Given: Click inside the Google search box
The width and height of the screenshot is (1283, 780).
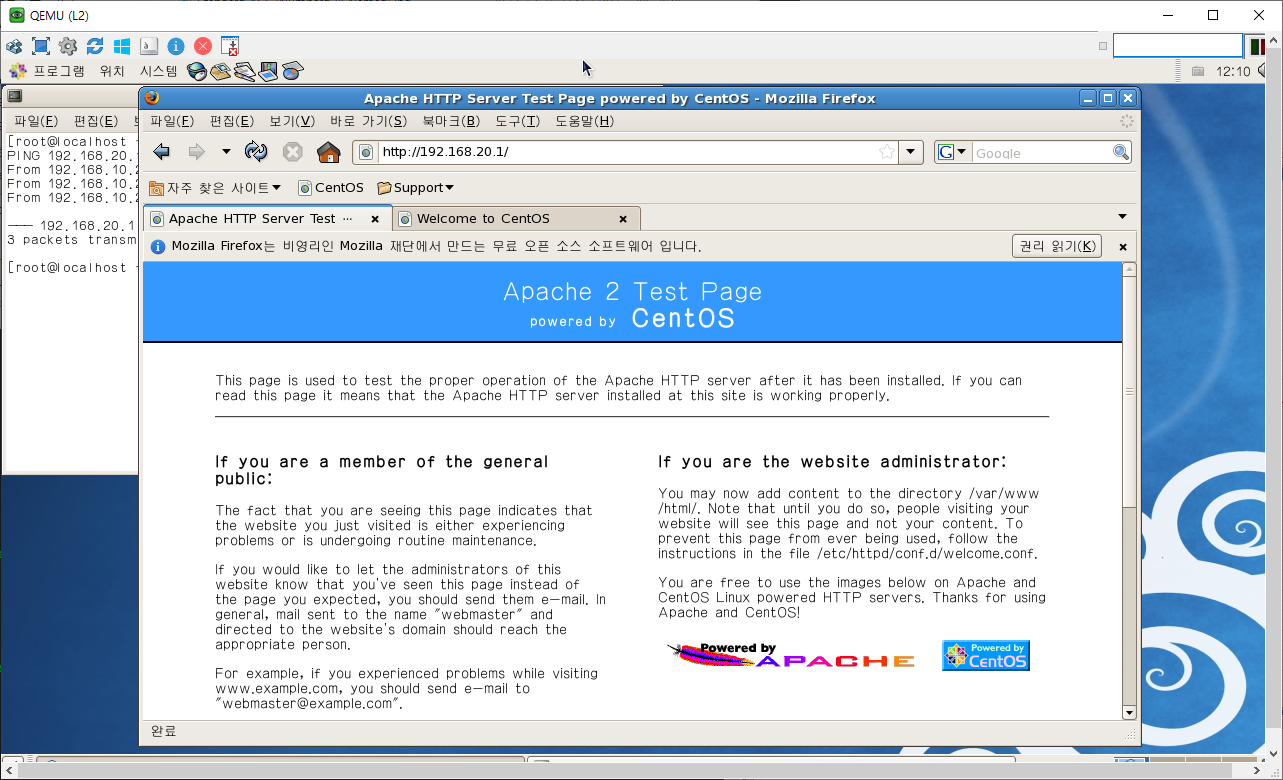Looking at the screenshot, I should point(1041,152).
